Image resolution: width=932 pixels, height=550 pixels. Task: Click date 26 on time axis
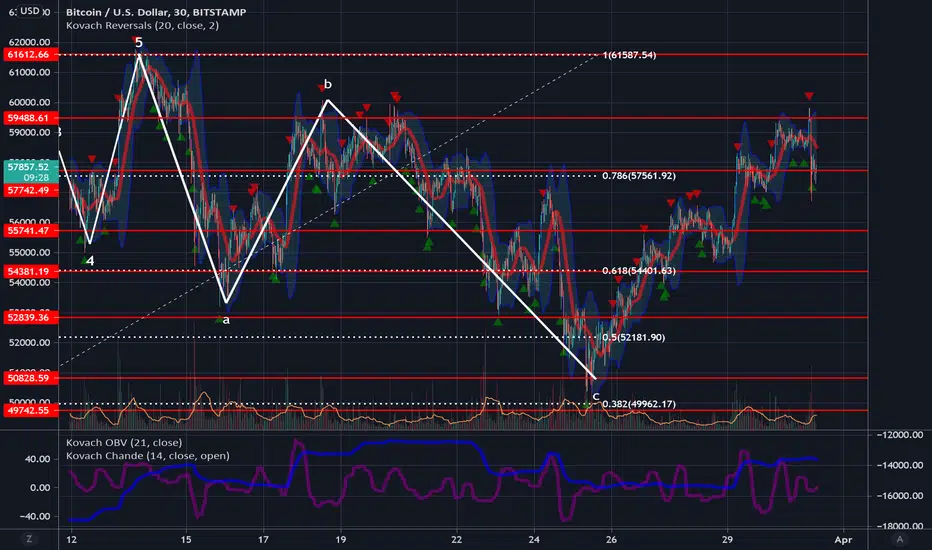coord(611,540)
